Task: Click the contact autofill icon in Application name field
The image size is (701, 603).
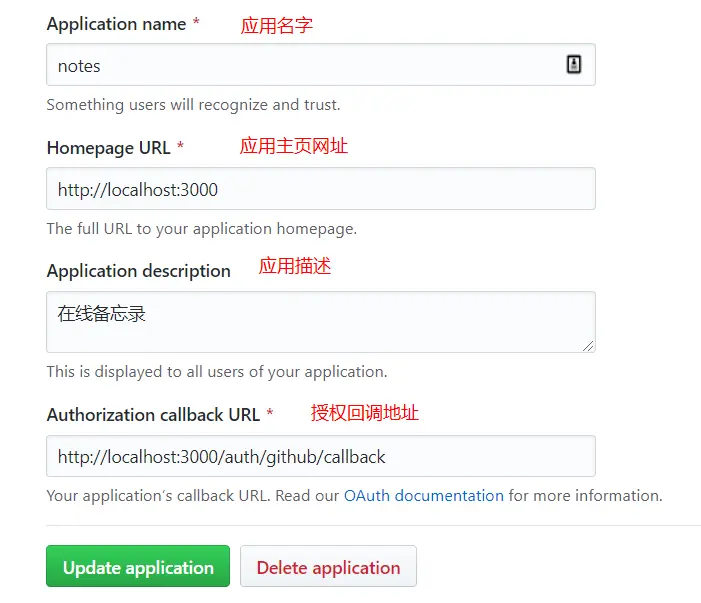Action: [574, 64]
